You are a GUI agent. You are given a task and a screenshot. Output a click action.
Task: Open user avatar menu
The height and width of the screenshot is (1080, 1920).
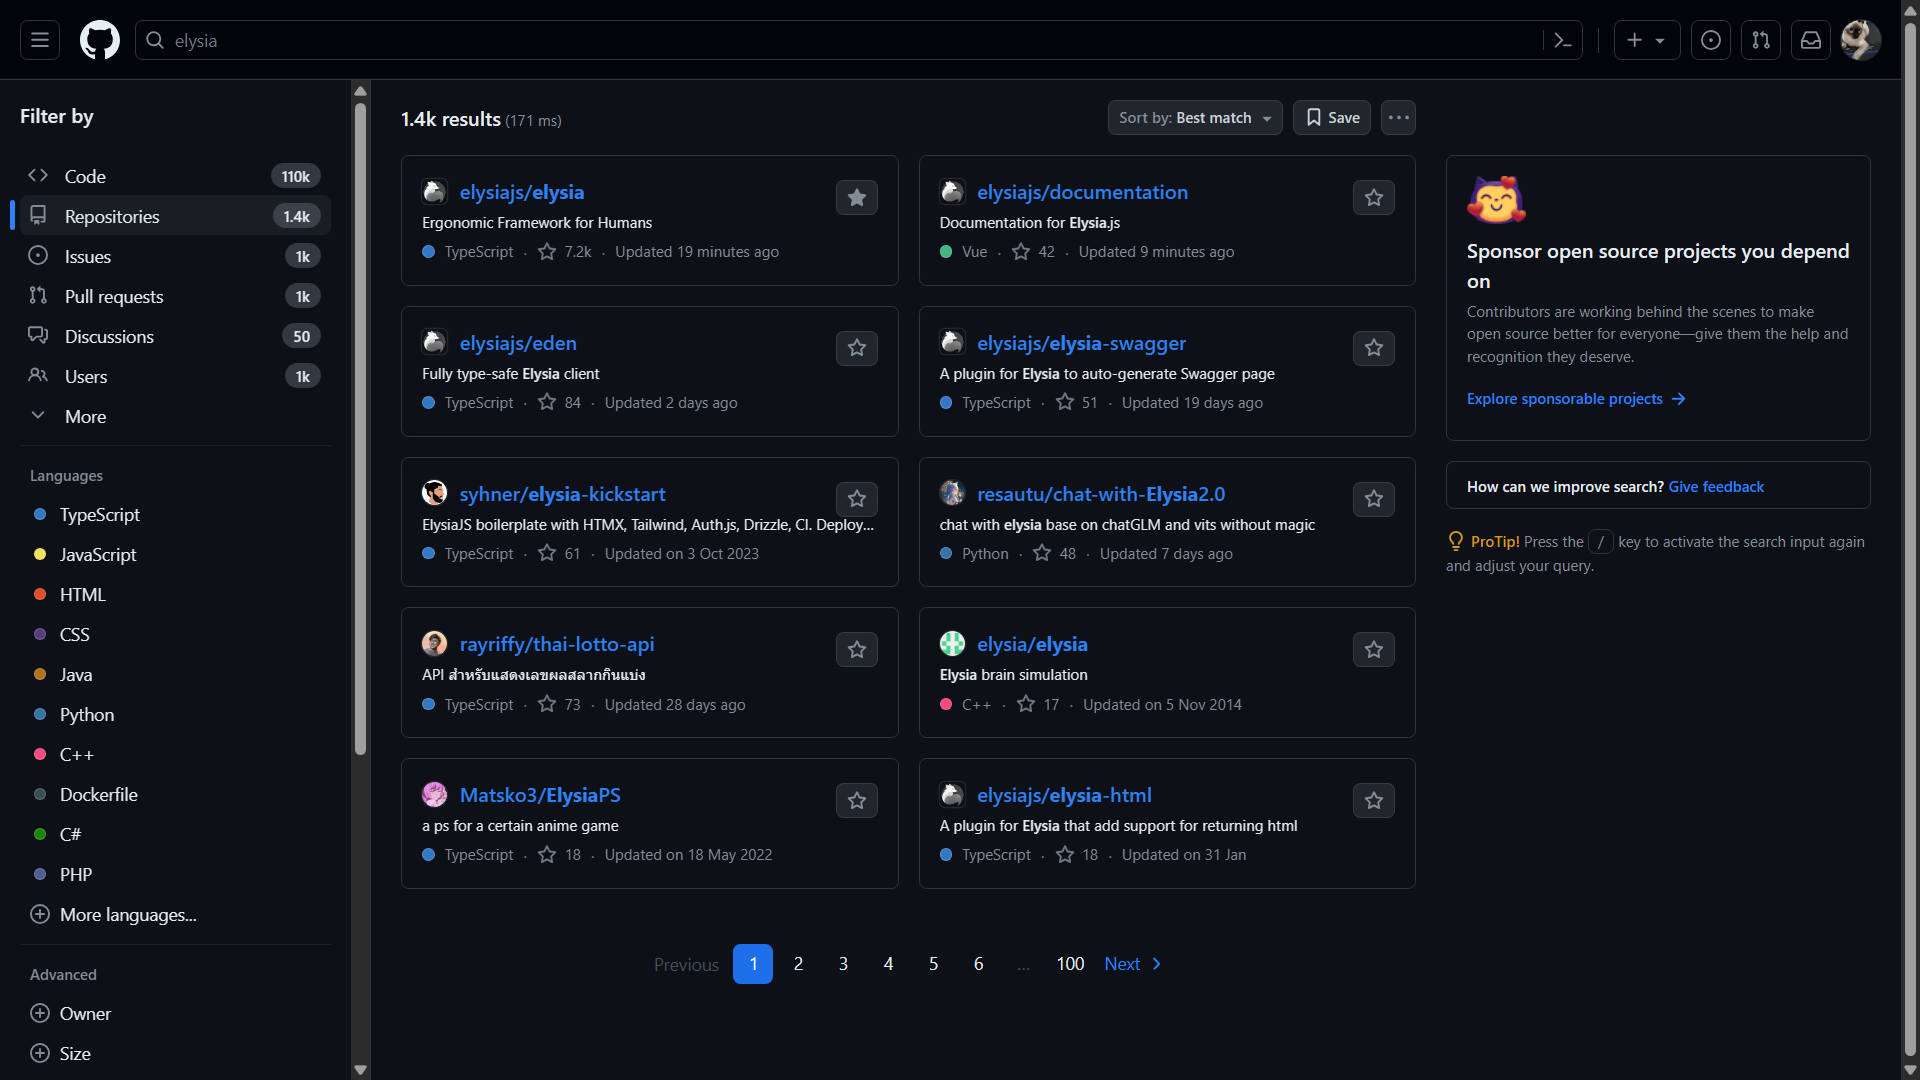click(1861, 40)
